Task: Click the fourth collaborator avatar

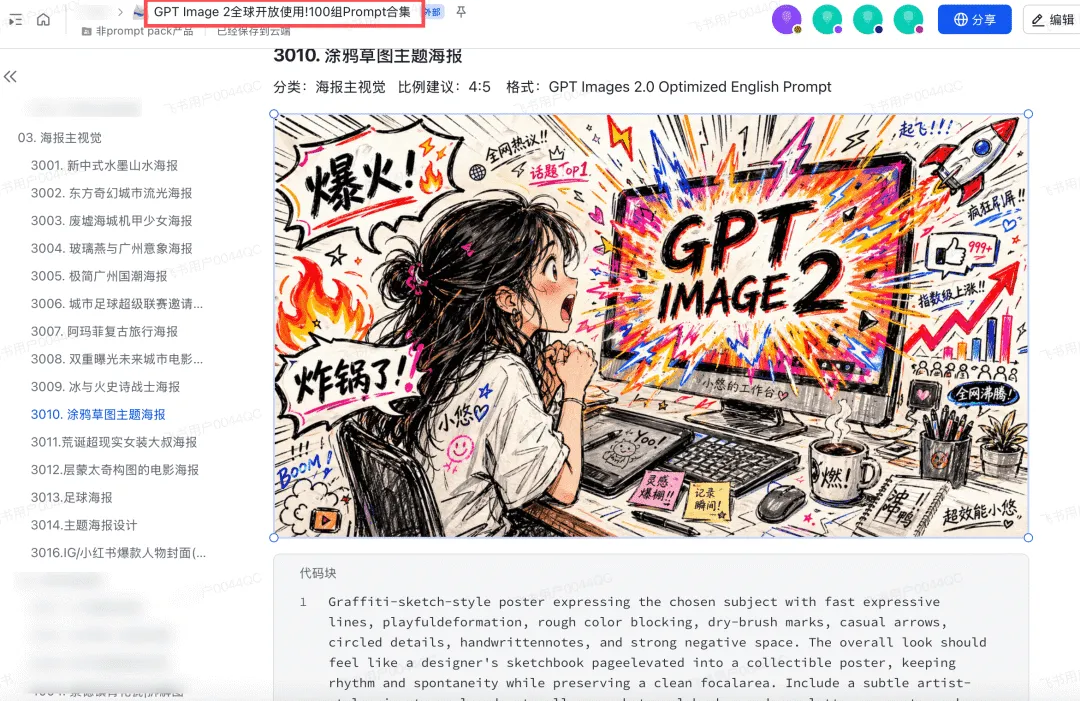Action: click(x=908, y=19)
